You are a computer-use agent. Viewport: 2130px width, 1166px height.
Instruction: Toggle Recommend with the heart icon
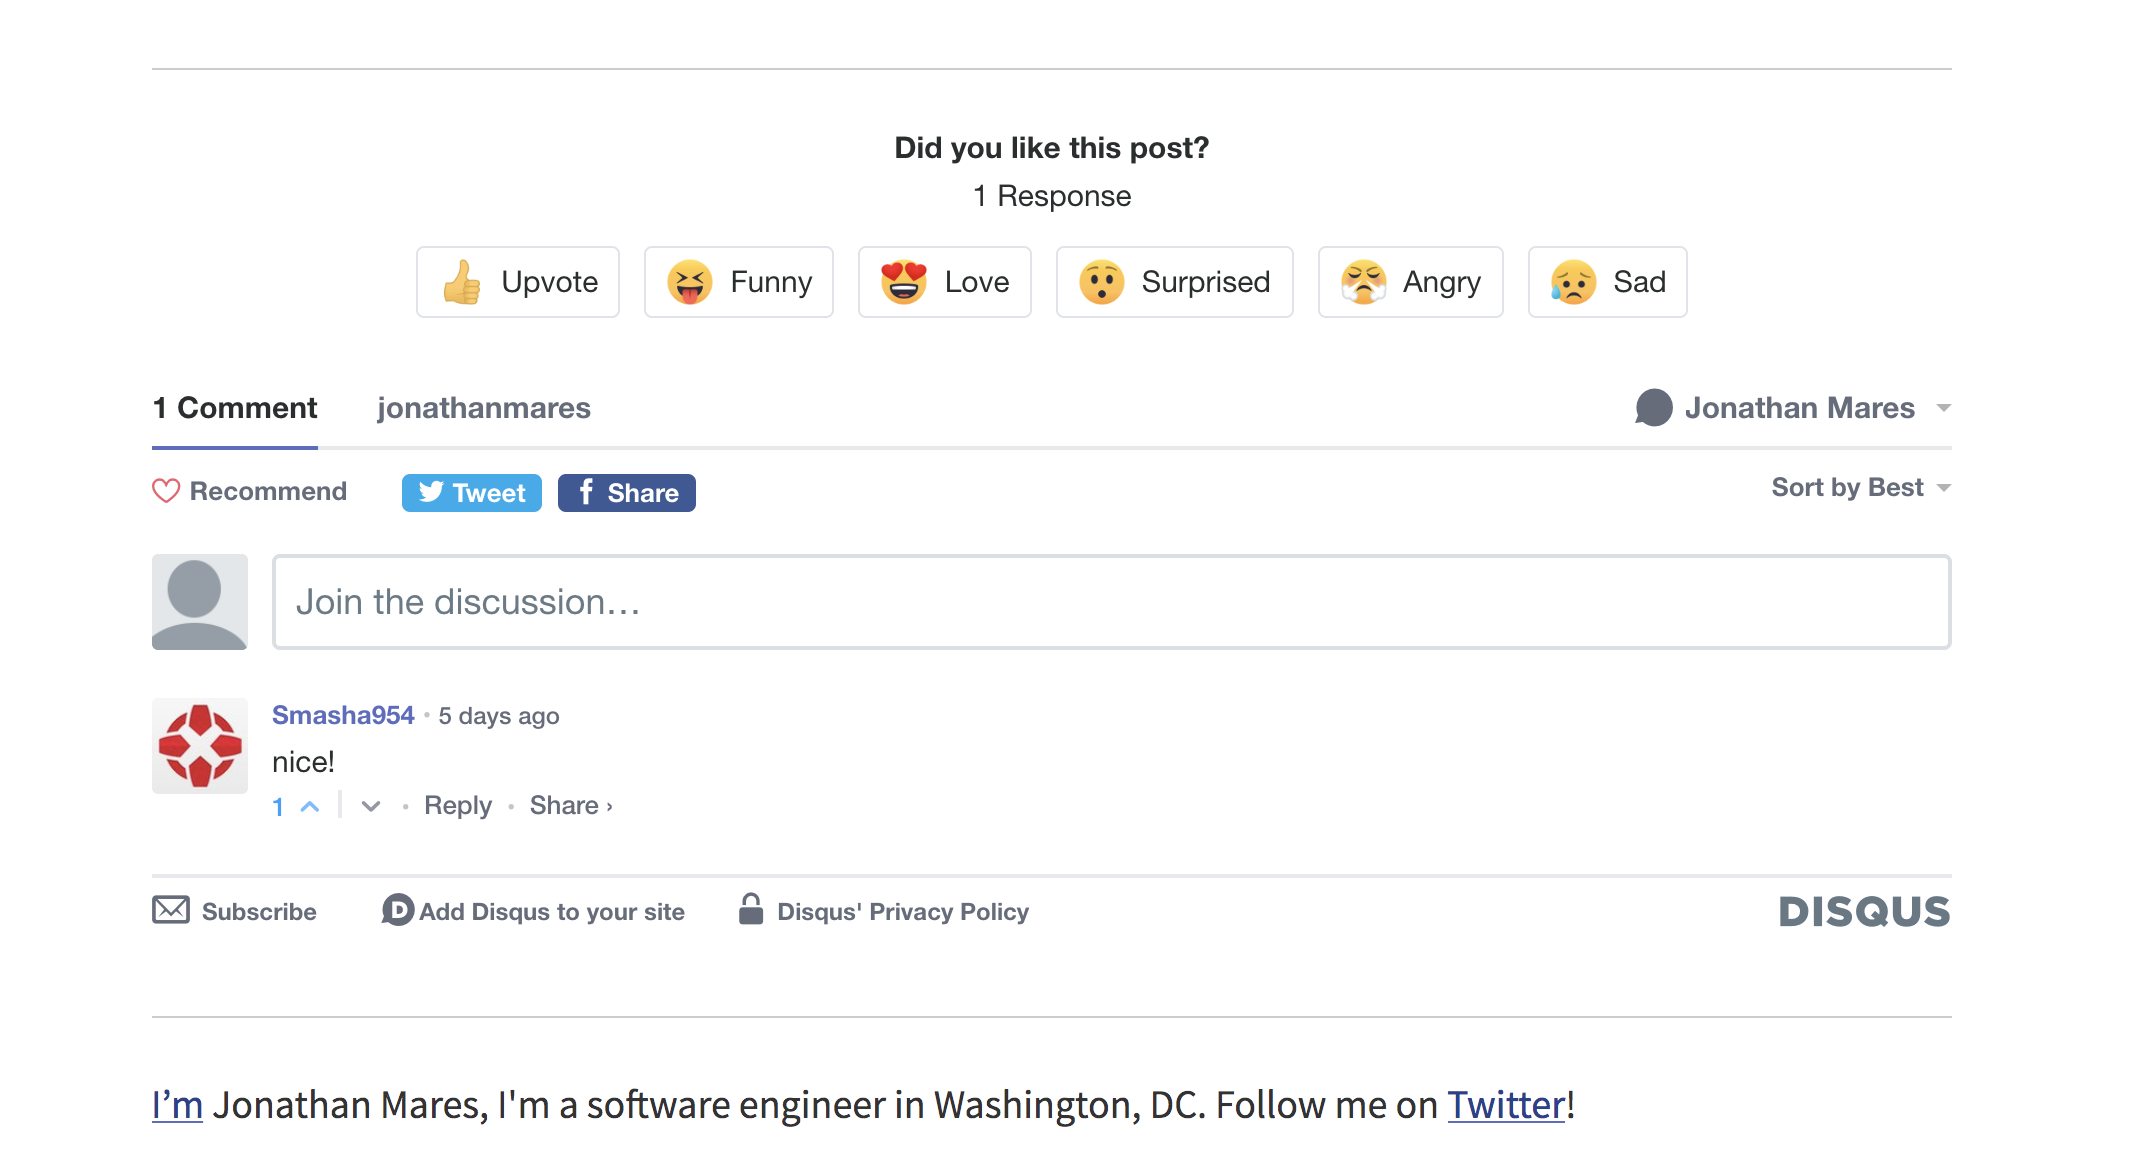coord(166,490)
